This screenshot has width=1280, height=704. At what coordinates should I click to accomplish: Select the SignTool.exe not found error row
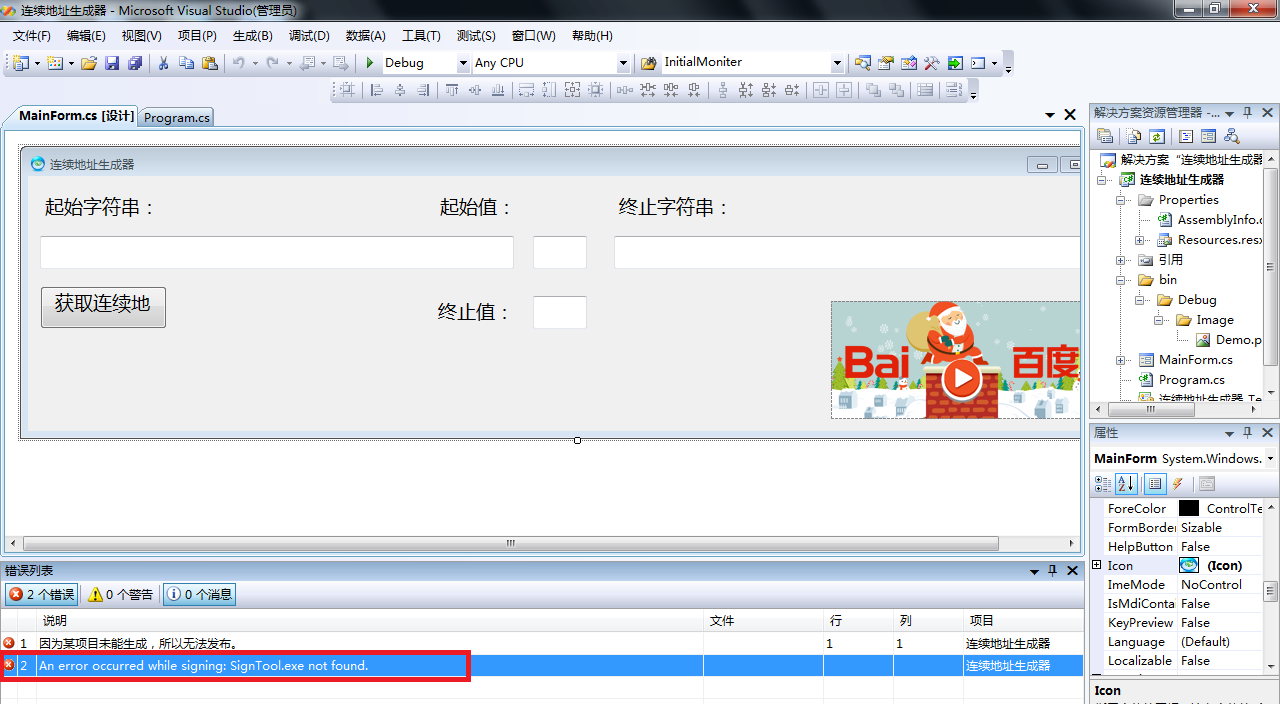[541, 665]
